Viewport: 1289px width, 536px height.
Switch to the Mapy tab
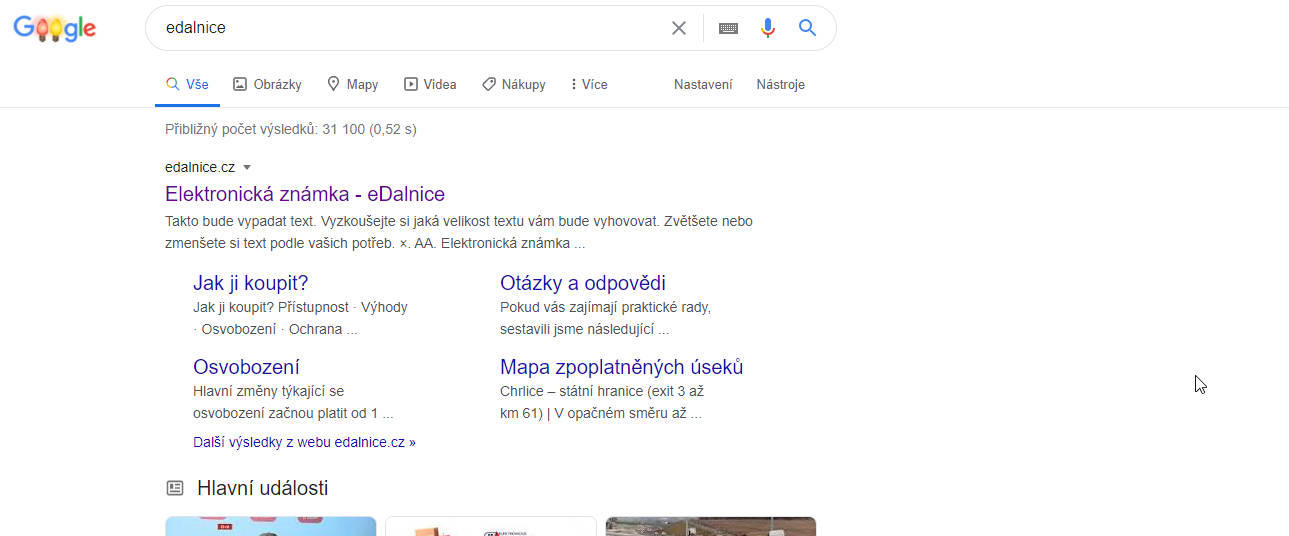[x=352, y=85]
